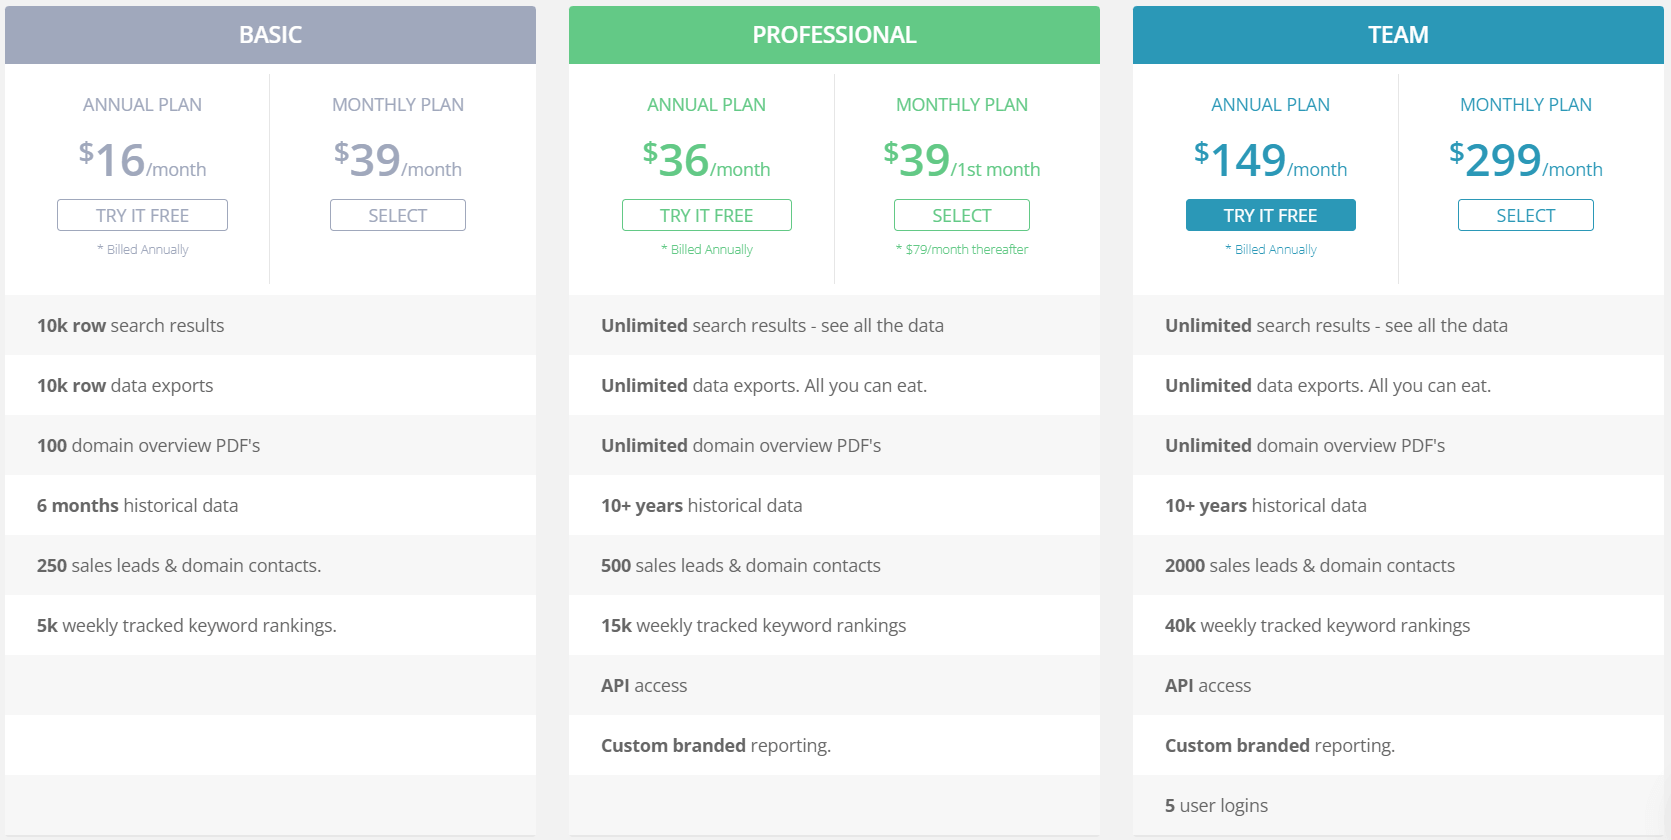Click Team 2000 sales leads feature row
This screenshot has height=840, width=1671.
pos(1398,565)
